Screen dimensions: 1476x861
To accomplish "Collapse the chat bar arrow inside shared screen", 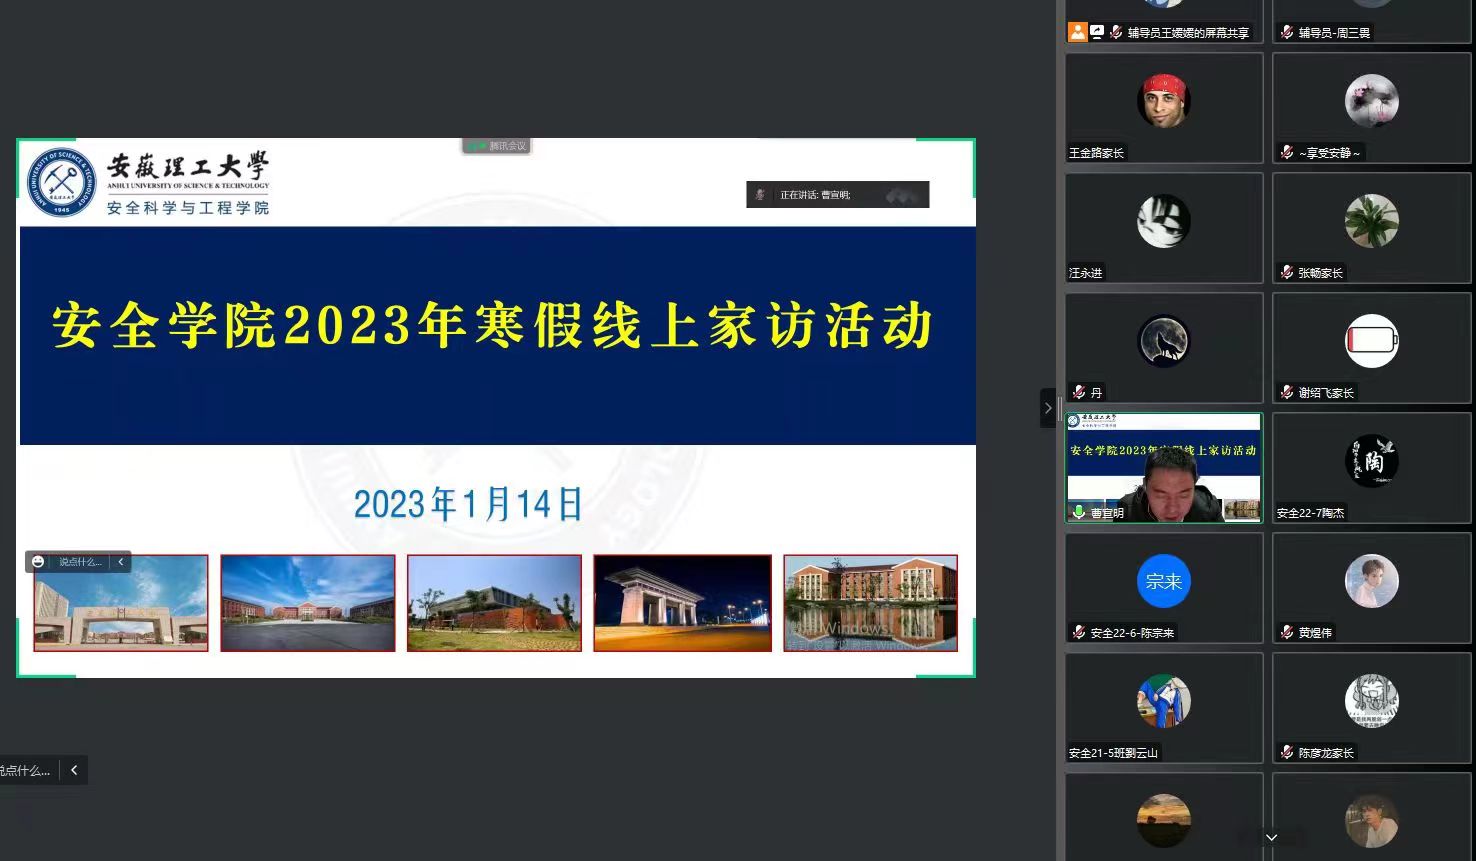I will [x=121, y=562].
